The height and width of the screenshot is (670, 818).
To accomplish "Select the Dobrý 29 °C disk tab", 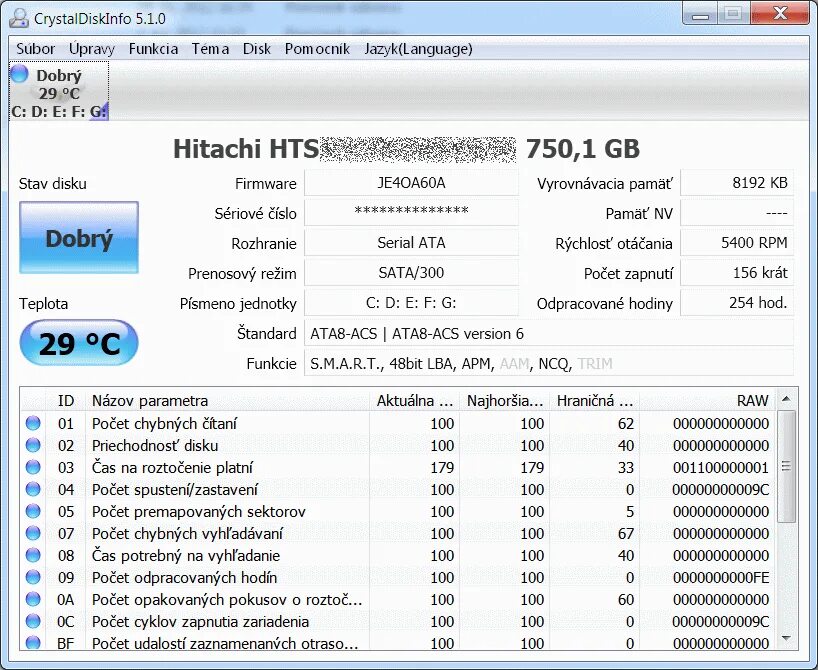I will click(59, 91).
